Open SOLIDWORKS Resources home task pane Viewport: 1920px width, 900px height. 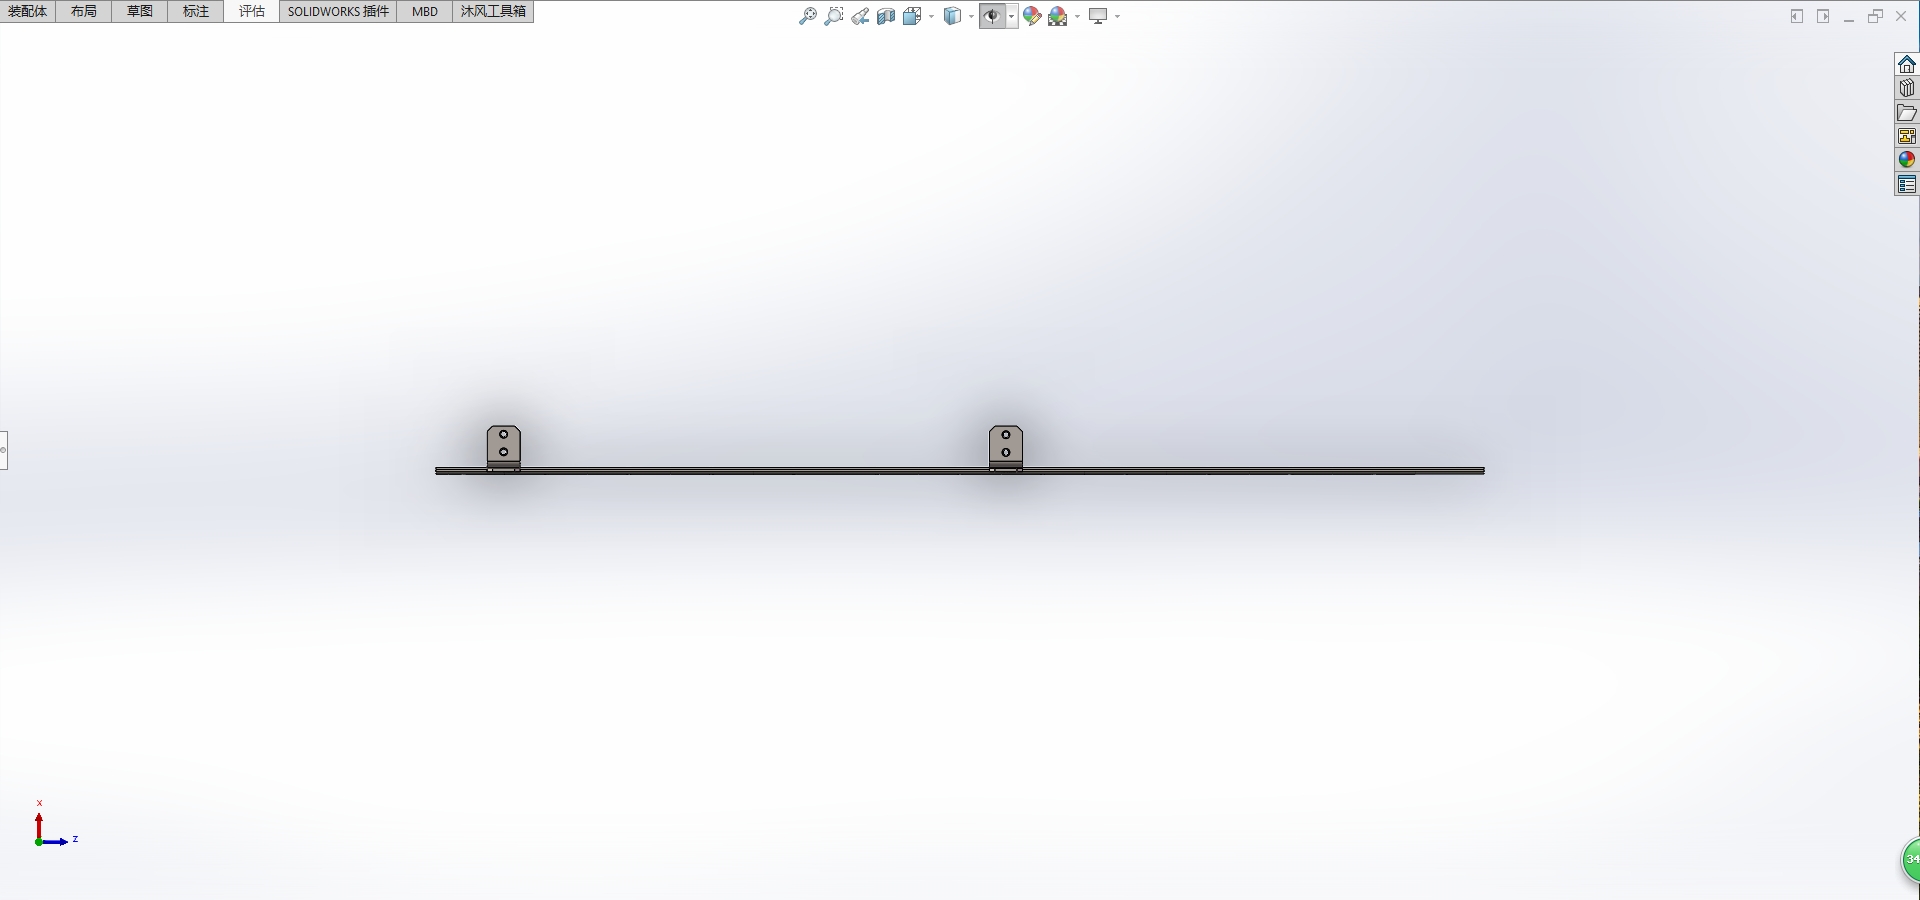[x=1907, y=64]
